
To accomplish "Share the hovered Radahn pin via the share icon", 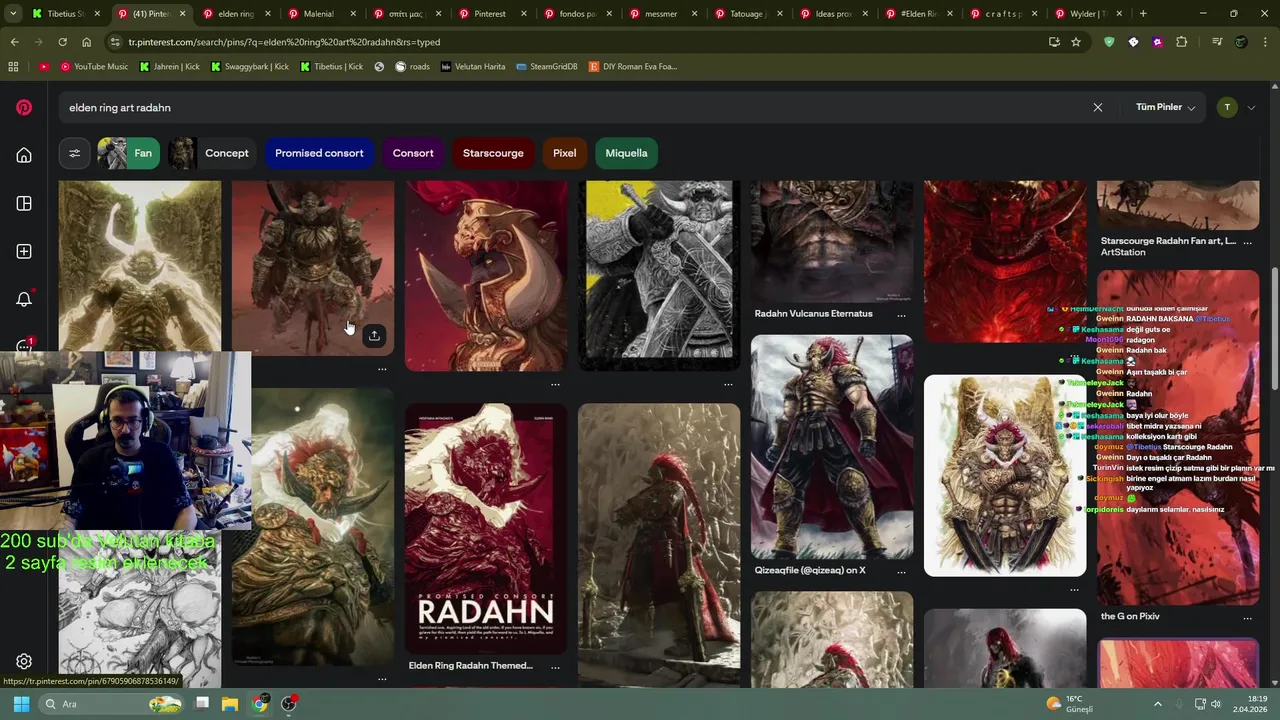I will (x=374, y=336).
